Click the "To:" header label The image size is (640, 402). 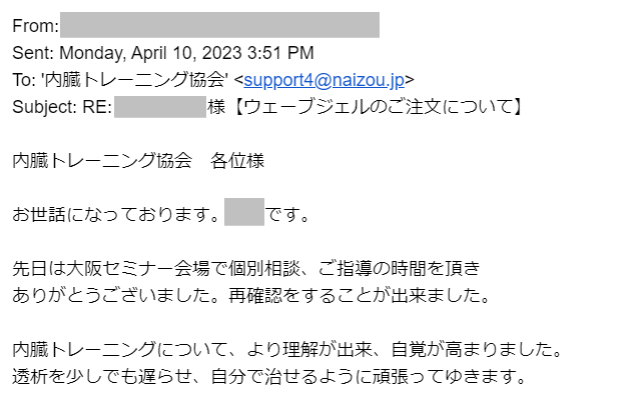point(24,80)
